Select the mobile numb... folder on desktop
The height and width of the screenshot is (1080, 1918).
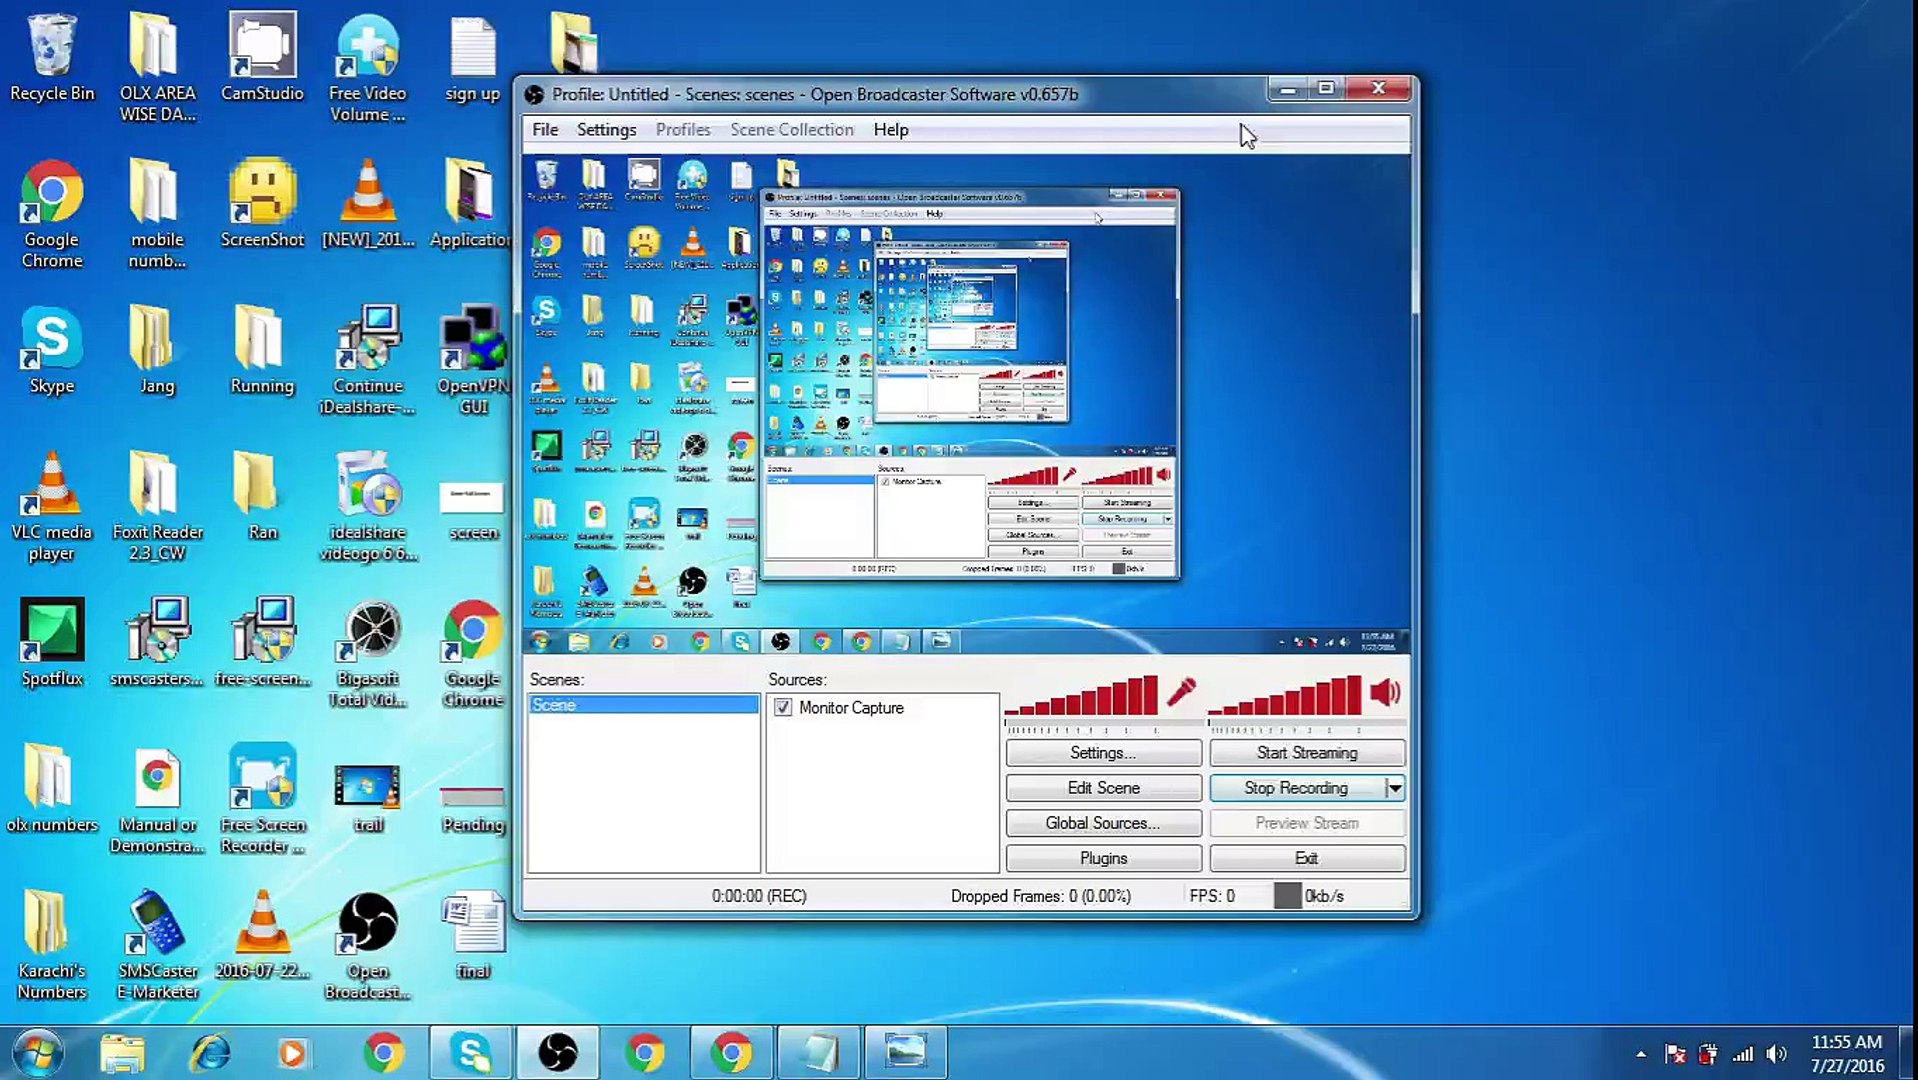pyautogui.click(x=157, y=214)
